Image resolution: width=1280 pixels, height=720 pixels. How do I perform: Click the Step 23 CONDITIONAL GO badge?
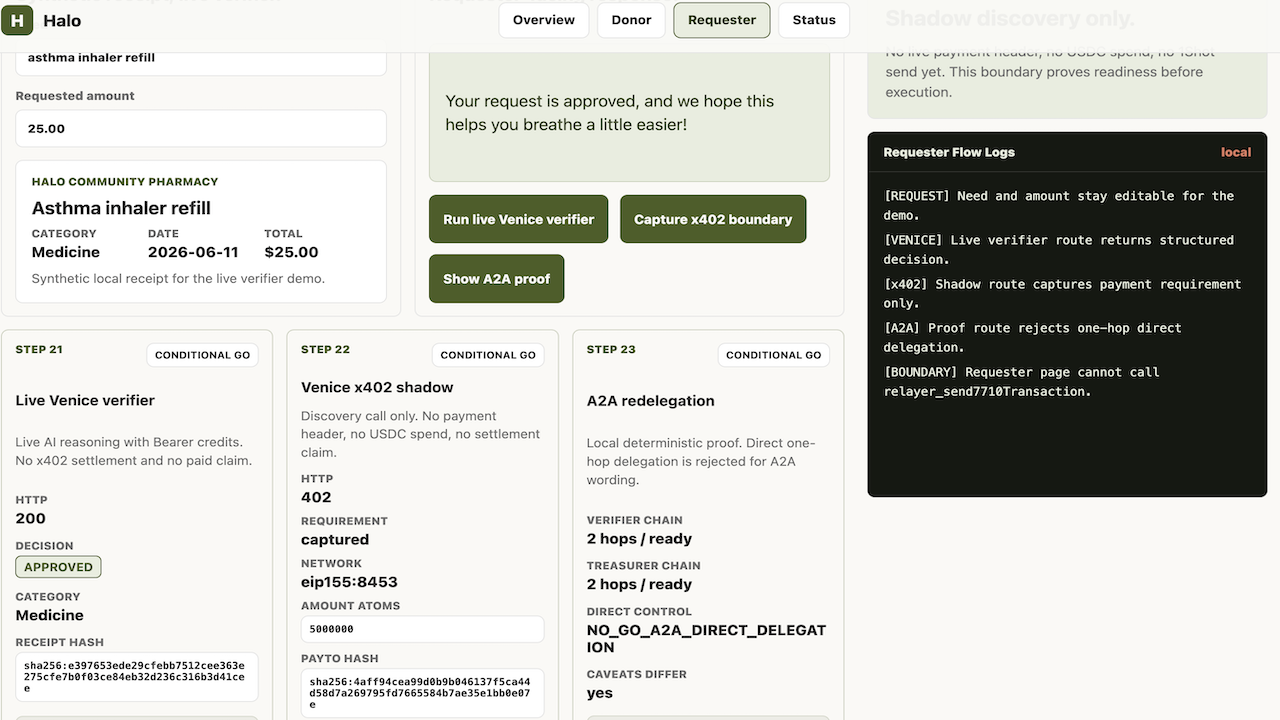coord(774,355)
